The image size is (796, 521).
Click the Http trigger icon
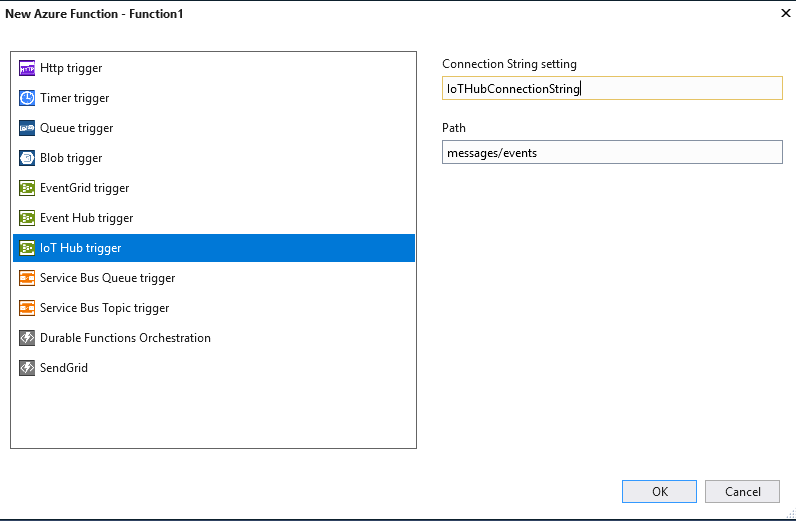(x=27, y=68)
